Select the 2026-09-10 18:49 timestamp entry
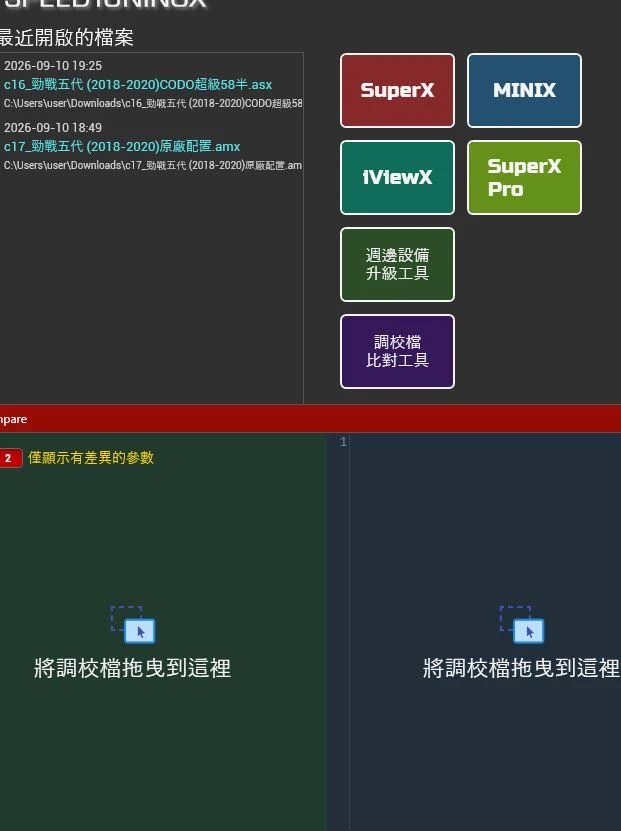 (53, 128)
